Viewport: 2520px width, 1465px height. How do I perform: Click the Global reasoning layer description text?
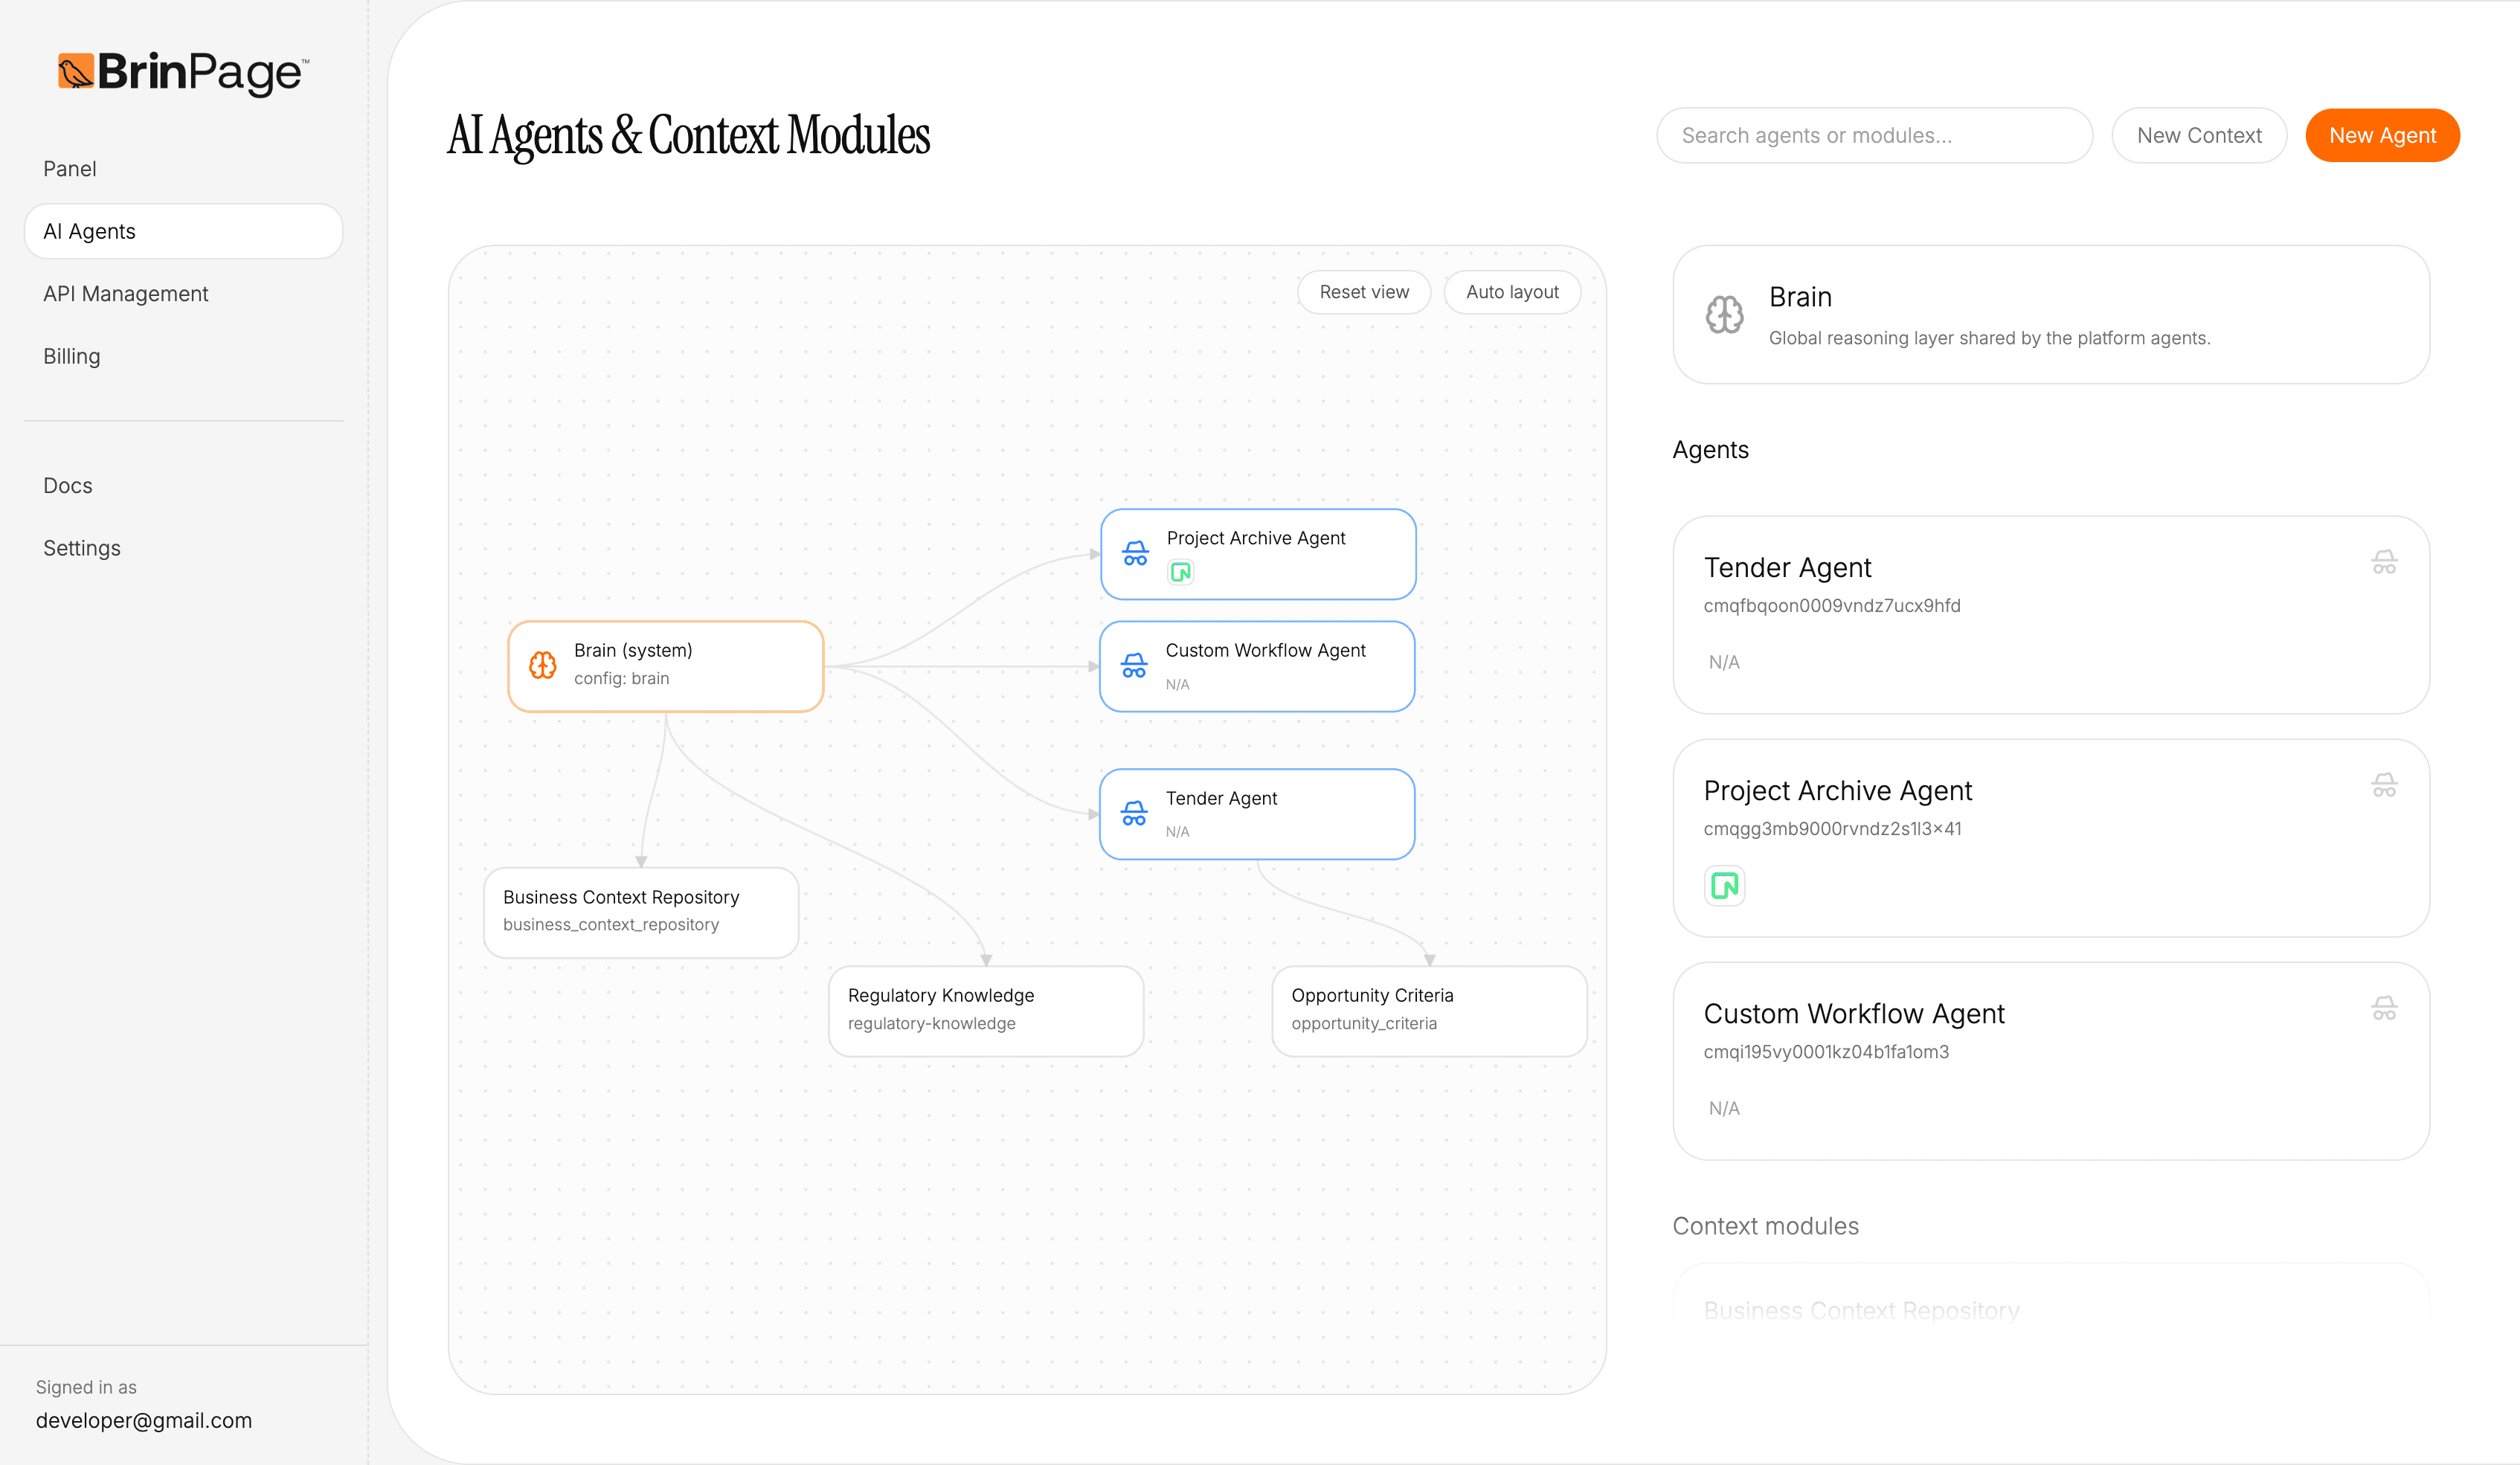[x=1989, y=338]
